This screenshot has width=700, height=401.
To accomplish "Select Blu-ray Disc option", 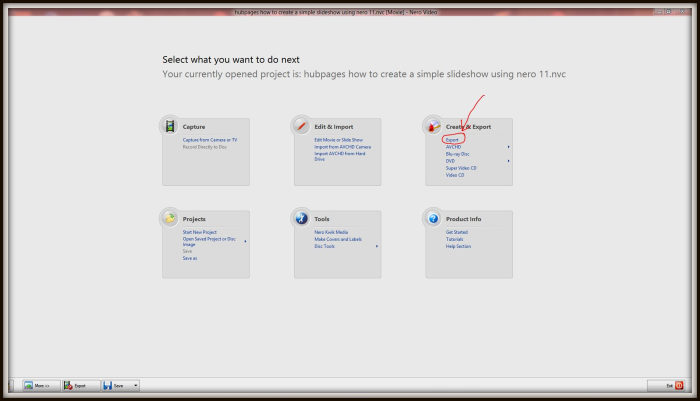I will (457, 154).
